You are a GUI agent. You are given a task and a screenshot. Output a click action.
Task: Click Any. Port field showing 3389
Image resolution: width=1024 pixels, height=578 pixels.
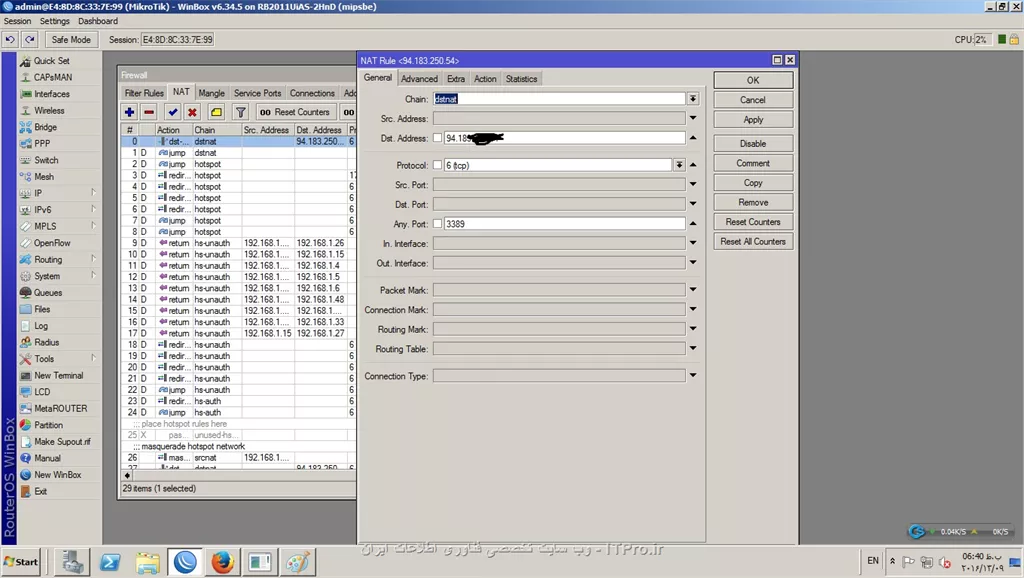click(564, 224)
